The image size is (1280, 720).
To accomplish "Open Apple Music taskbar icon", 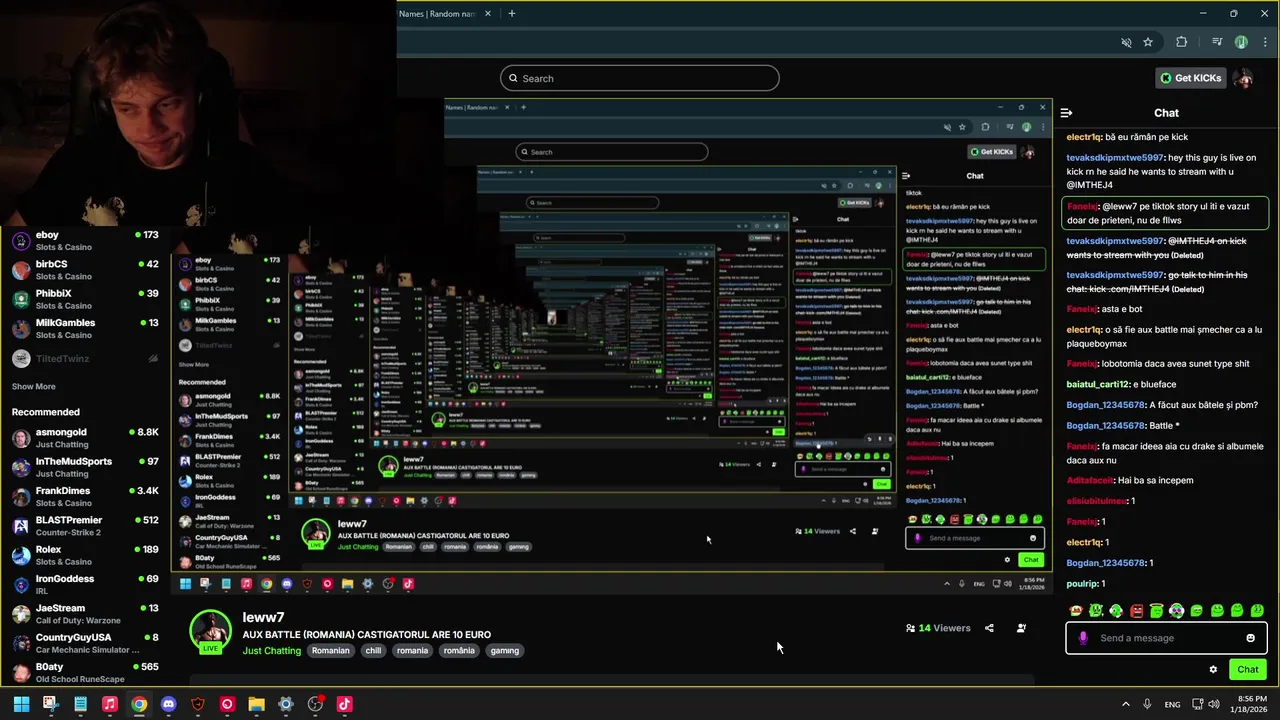I will coord(110,704).
